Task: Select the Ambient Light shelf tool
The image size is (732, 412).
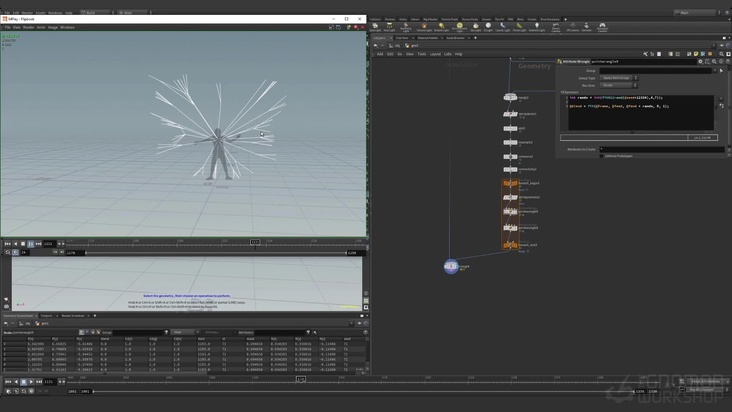Action: point(536,27)
